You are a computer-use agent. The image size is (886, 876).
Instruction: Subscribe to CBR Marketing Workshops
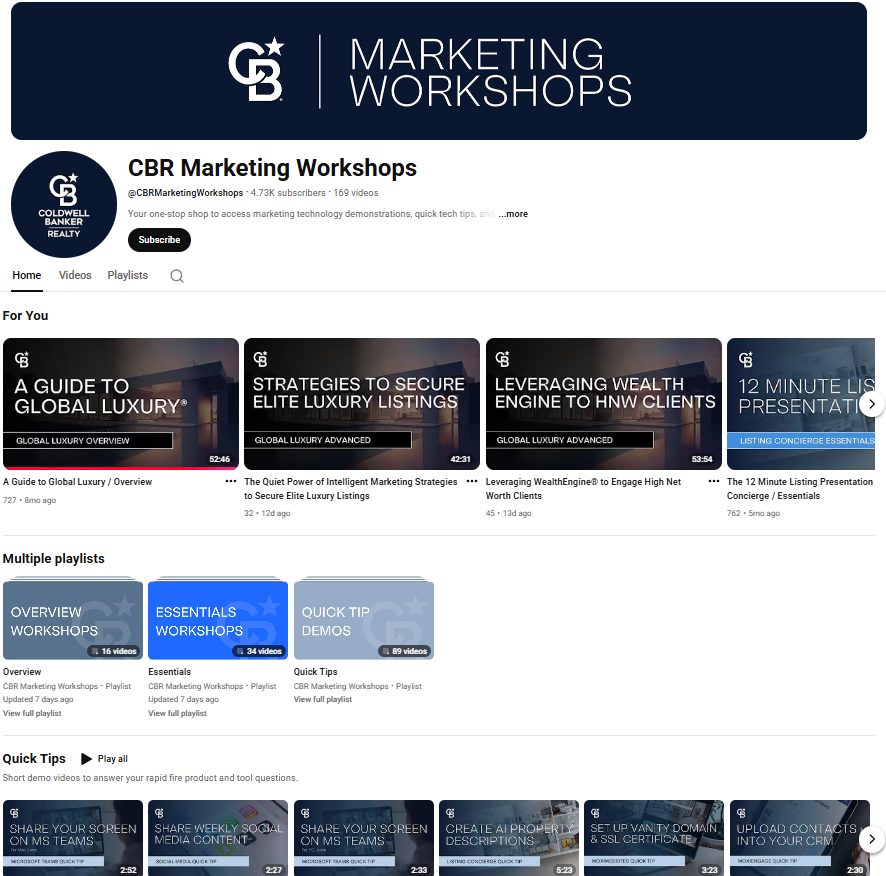coord(159,240)
